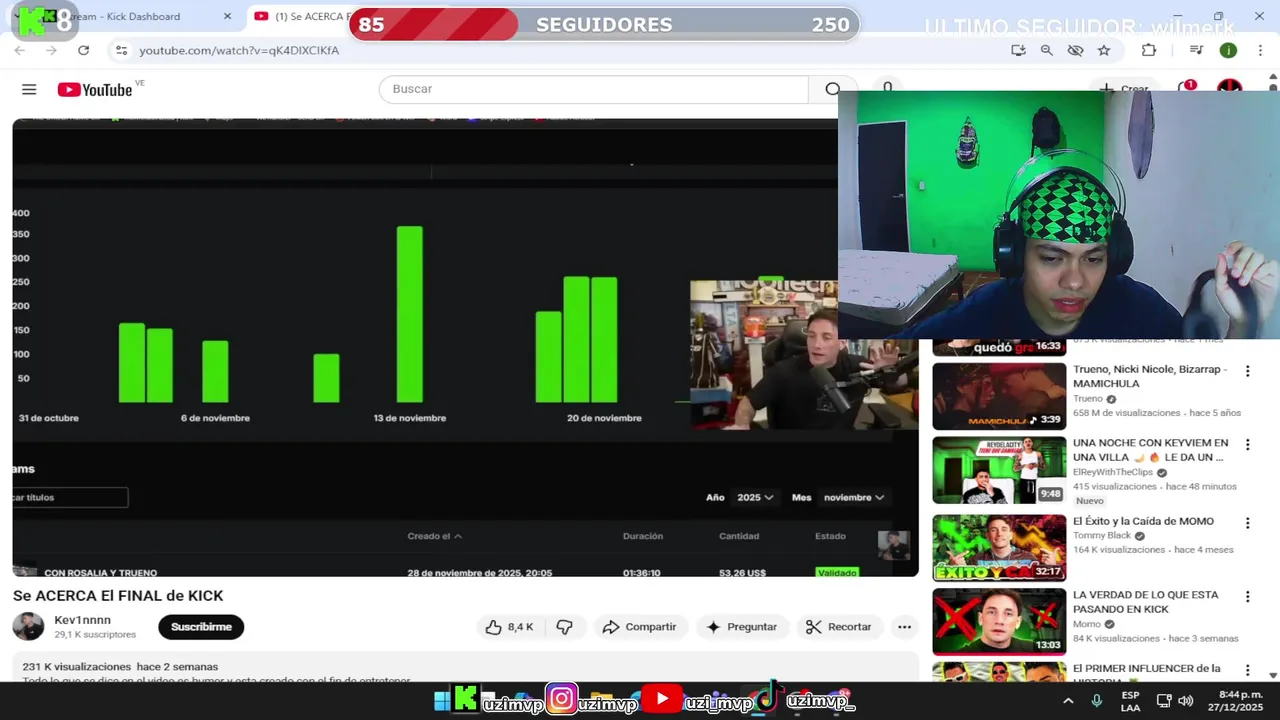Viewport: 1280px width, 720px height.
Task: Open the Chrome three-dot menu
Action: (x=1259, y=50)
